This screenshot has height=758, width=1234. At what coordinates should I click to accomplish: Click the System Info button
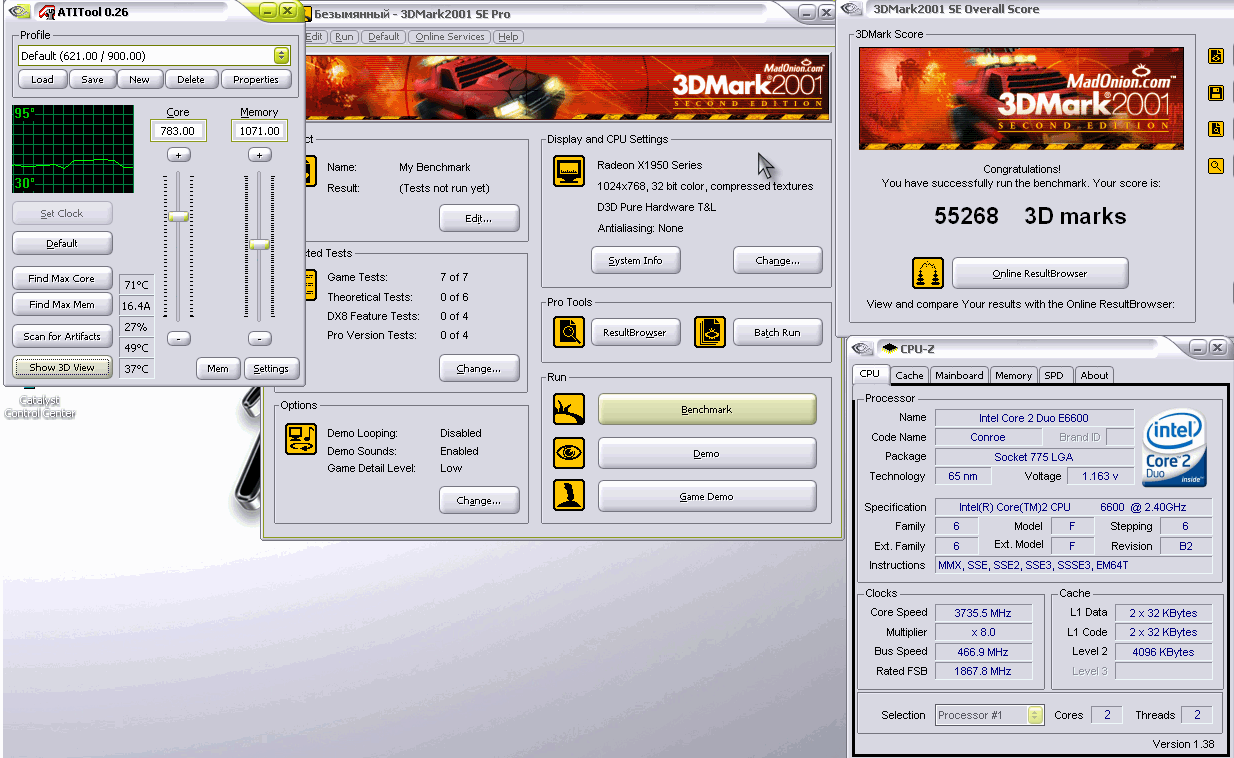[636, 261]
